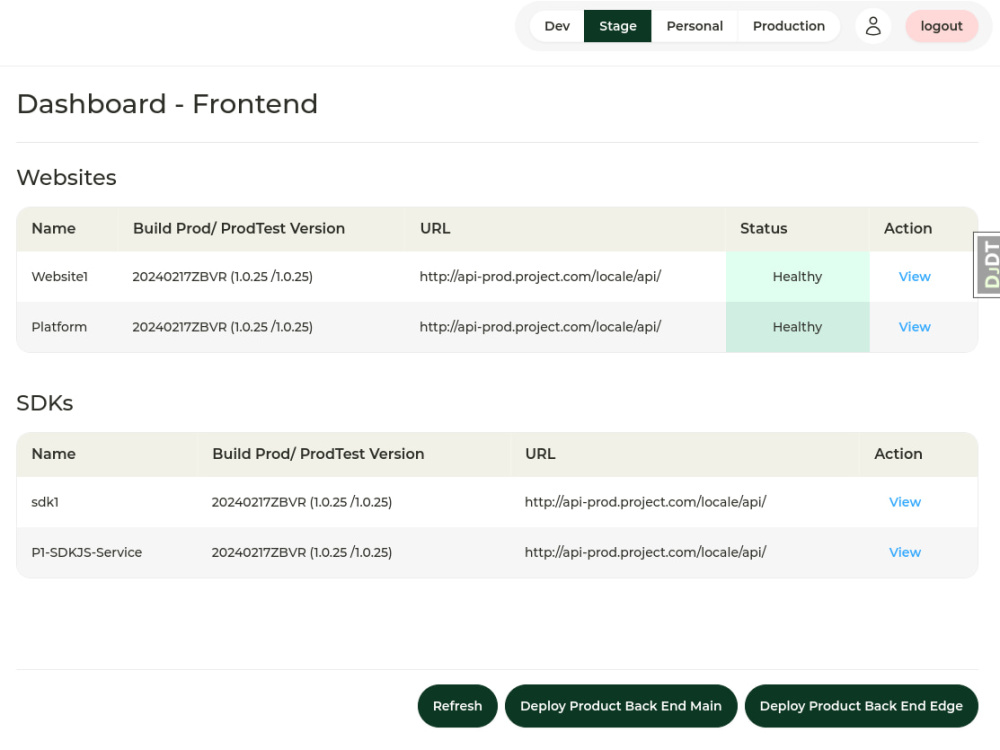Click the Refresh button

tap(457, 706)
